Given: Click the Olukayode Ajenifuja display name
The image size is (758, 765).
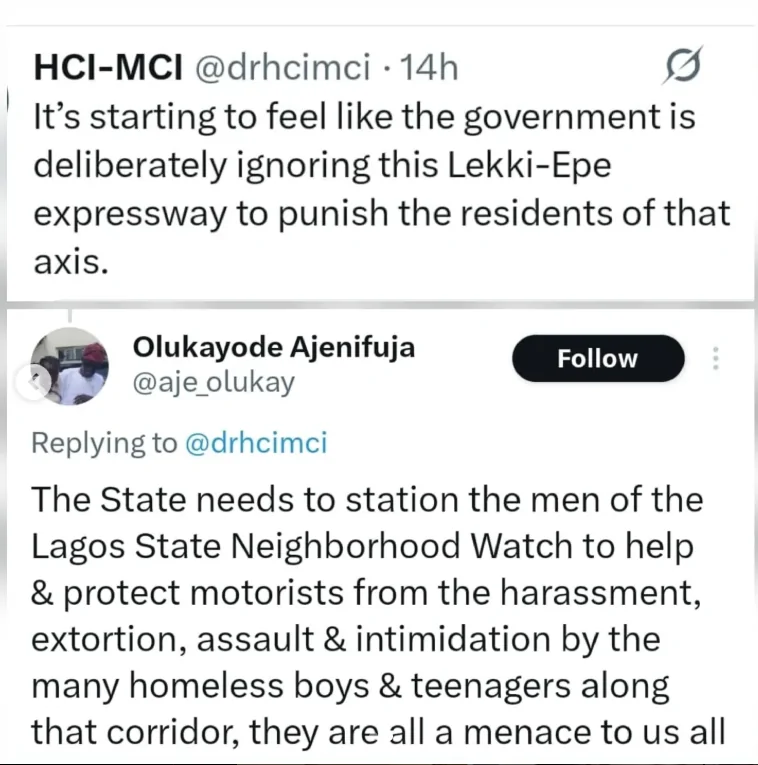Looking at the screenshot, I should click(273, 347).
